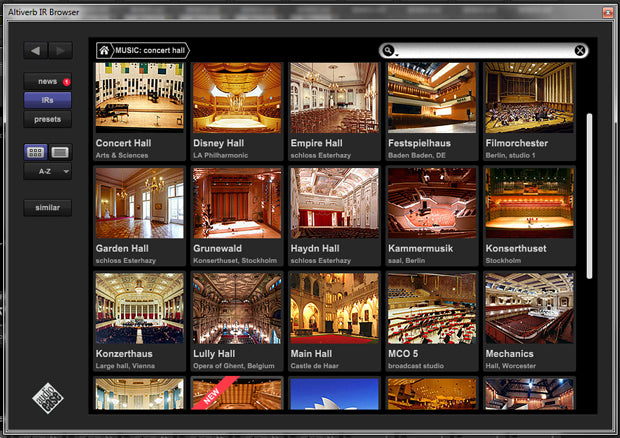Click the magnifier search icon
Viewport: 620px width, 438px height.
389,51
